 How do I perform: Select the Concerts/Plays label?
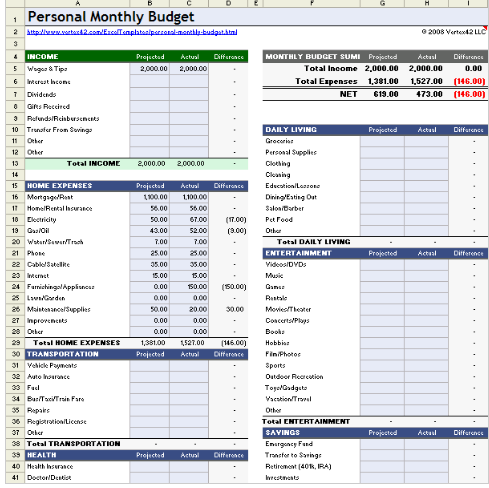click(287, 321)
